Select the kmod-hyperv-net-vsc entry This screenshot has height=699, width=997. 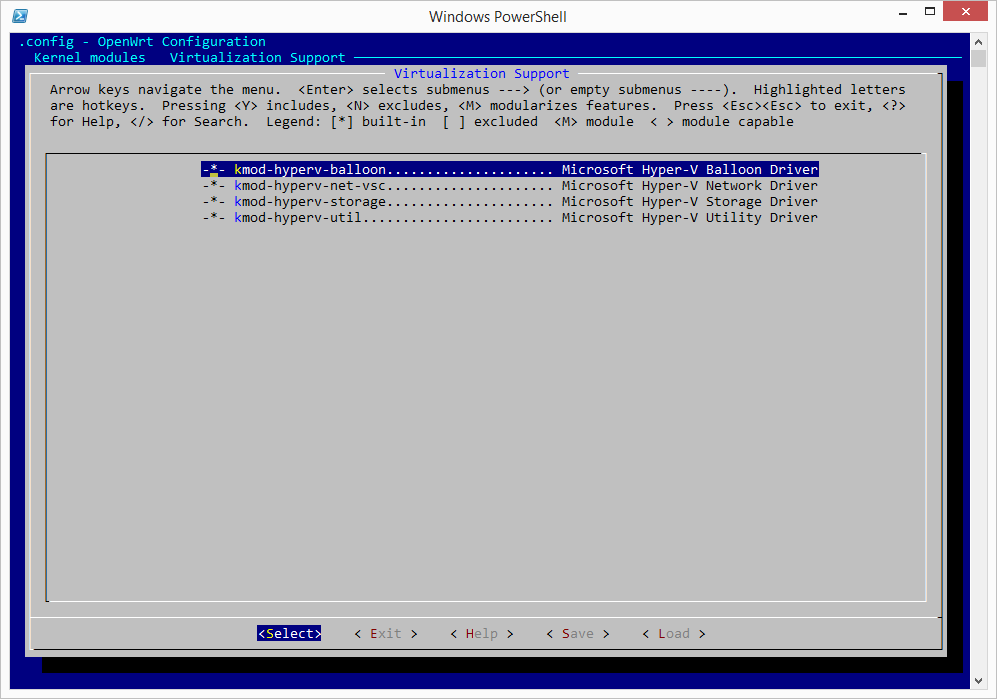[509, 186]
